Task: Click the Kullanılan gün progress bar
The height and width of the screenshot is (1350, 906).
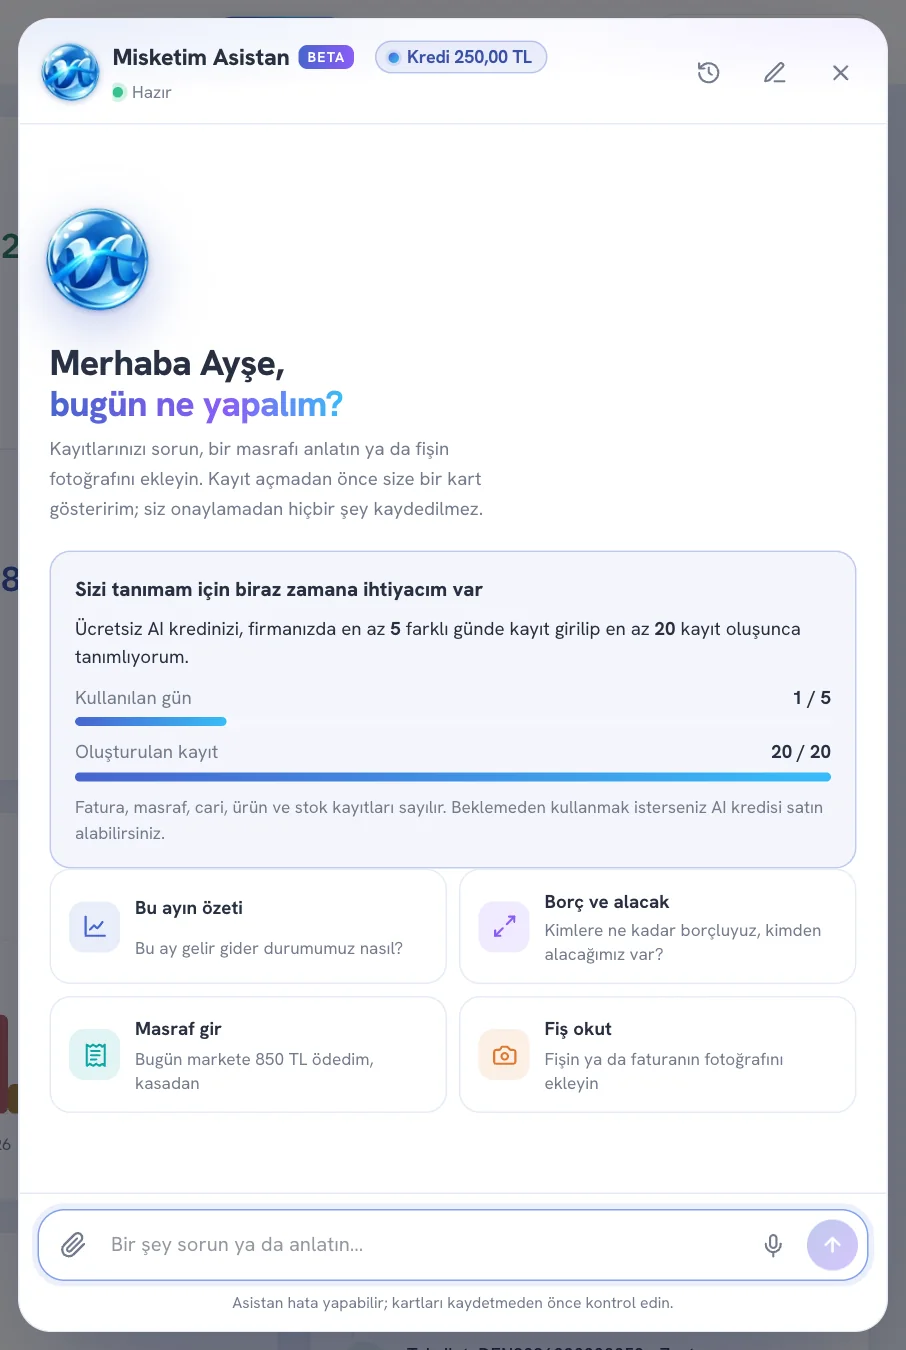Action: coord(453,721)
